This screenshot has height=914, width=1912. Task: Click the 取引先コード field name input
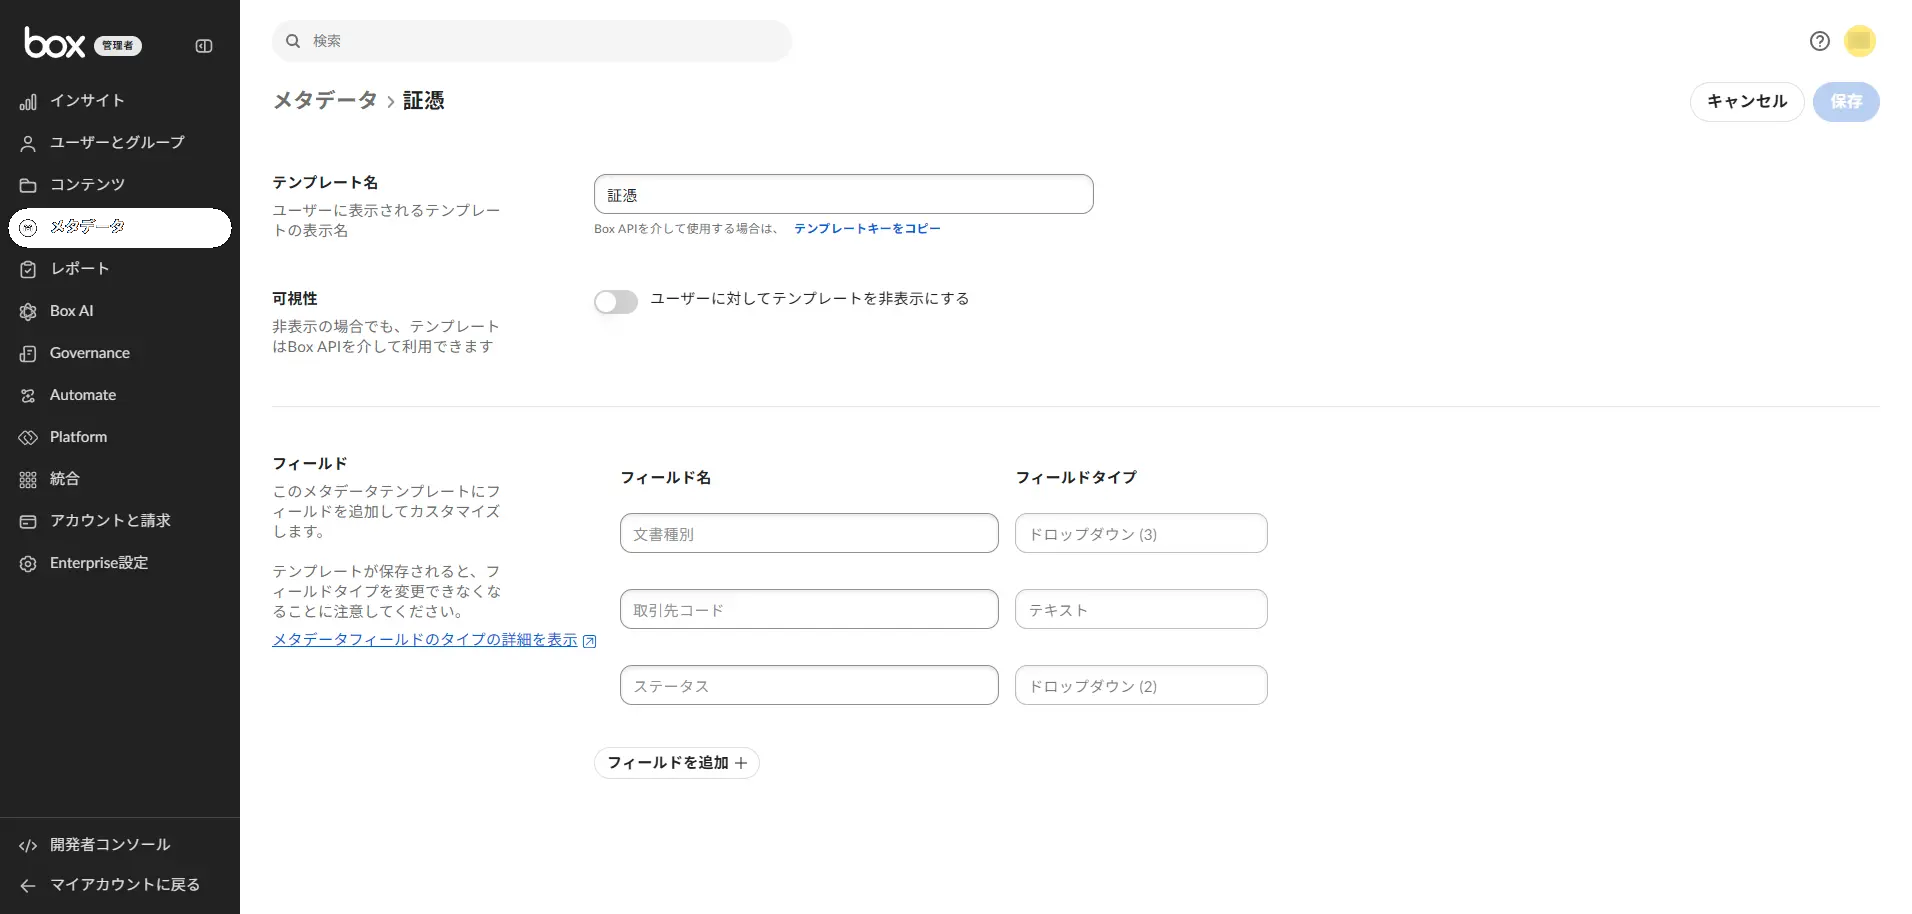coord(809,609)
